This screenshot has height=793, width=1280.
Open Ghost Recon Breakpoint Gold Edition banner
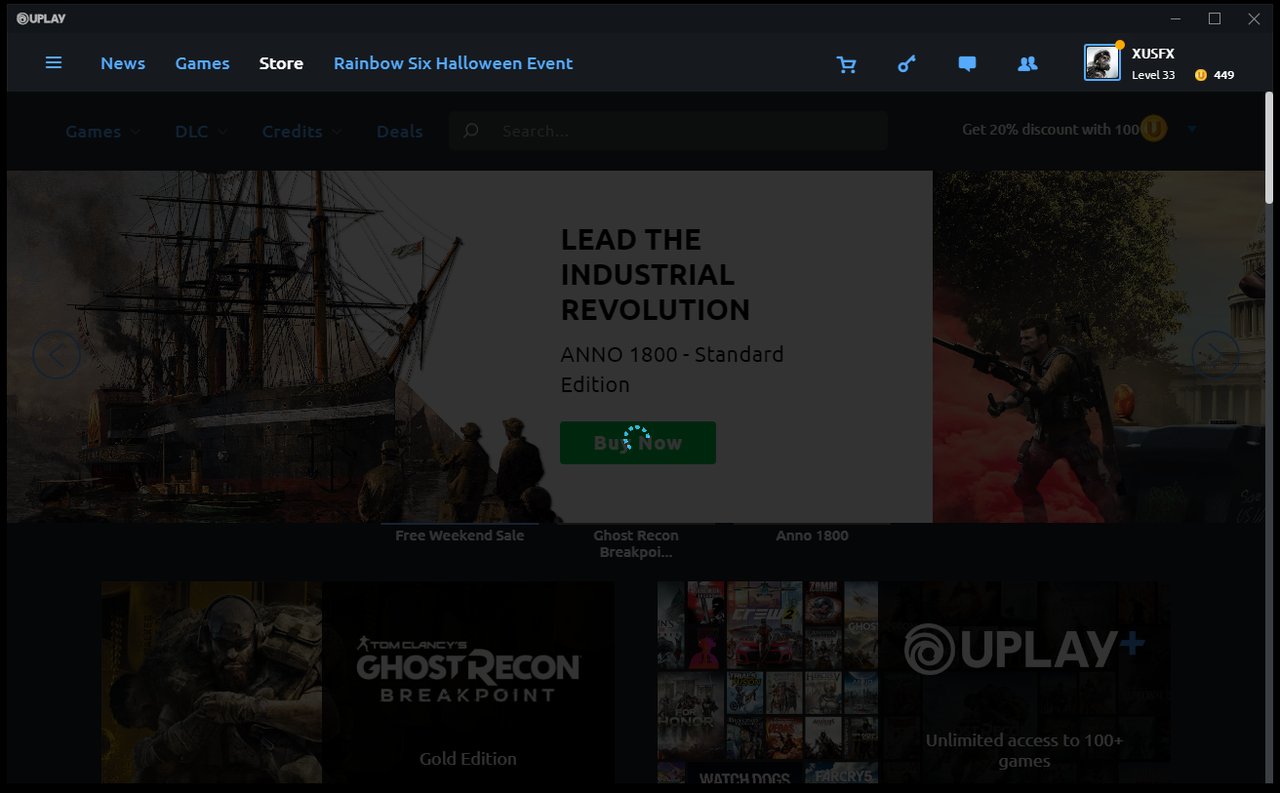click(358, 682)
